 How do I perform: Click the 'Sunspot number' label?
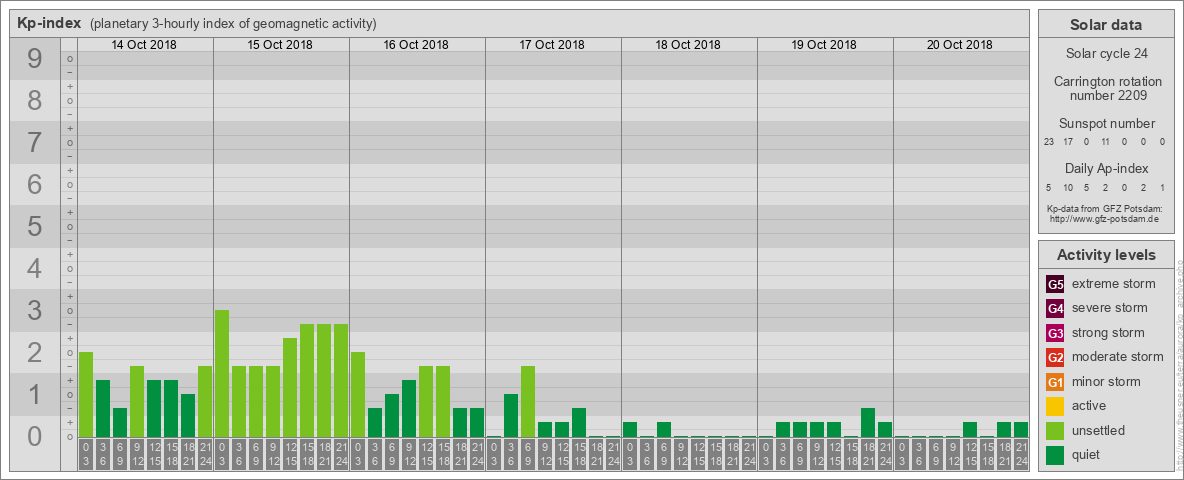[1107, 124]
